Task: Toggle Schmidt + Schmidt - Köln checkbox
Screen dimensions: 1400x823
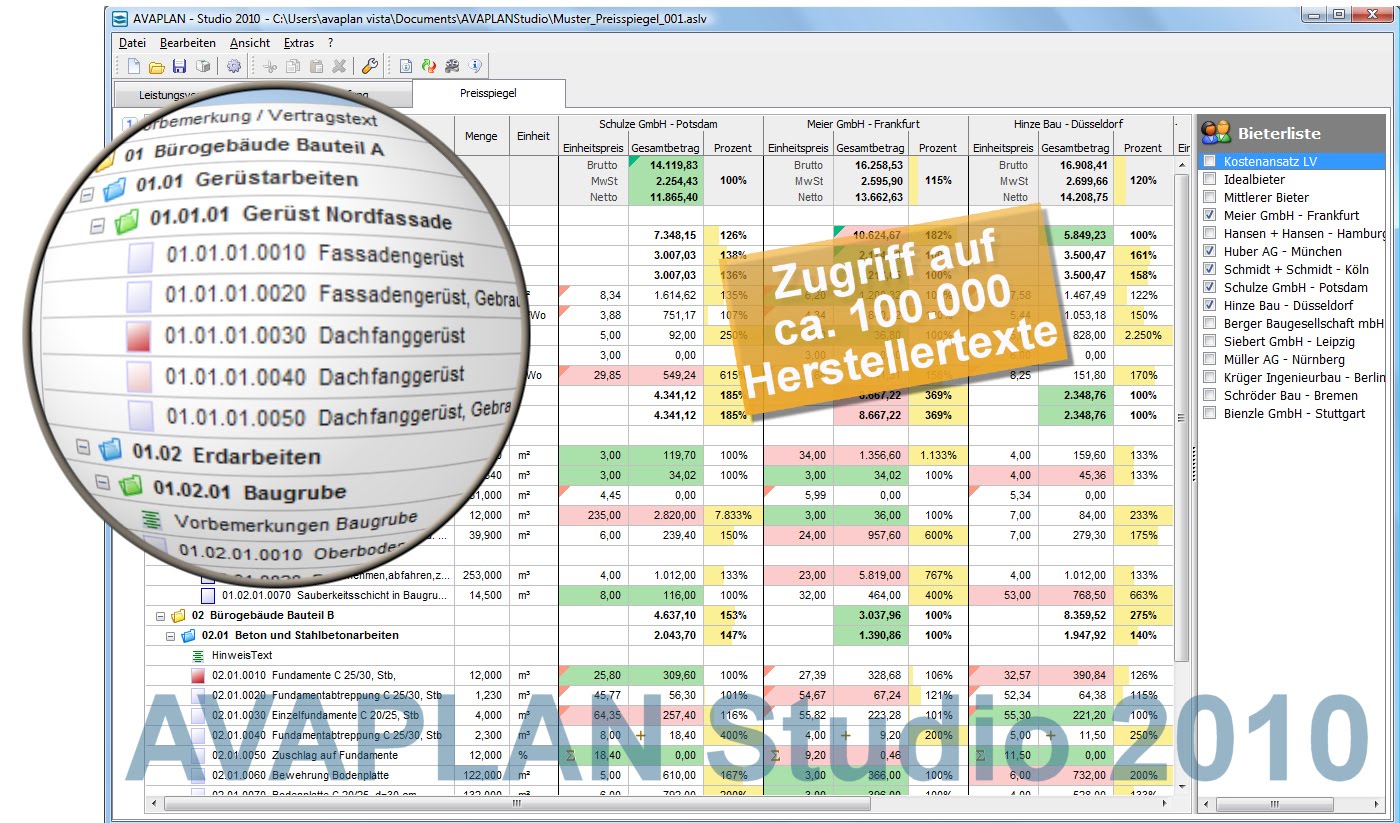Action: [x=1211, y=270]
